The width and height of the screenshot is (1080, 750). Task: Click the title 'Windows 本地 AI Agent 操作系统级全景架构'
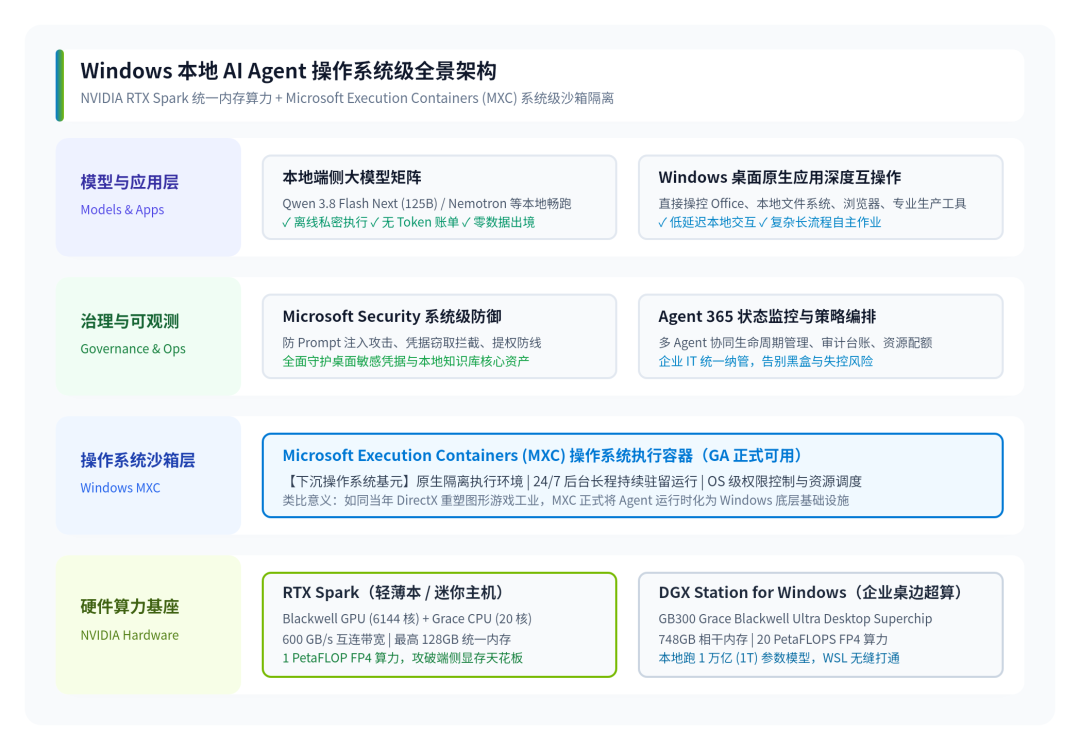pyautogui.click(x=288, y=71)
